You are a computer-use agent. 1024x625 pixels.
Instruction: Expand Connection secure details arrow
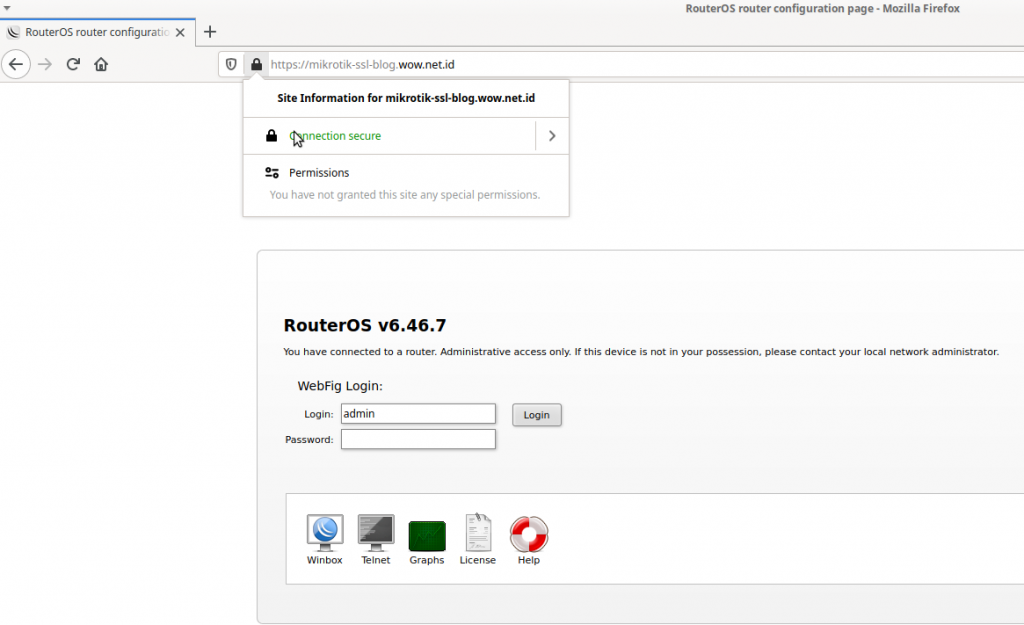click(x=552, y=136)
